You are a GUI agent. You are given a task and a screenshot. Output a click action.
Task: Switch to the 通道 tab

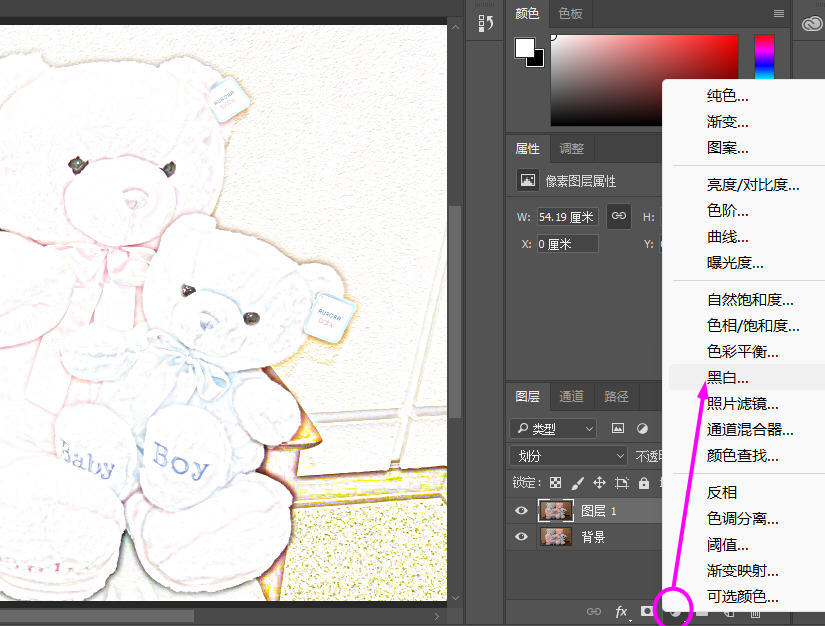click(572, 396)
